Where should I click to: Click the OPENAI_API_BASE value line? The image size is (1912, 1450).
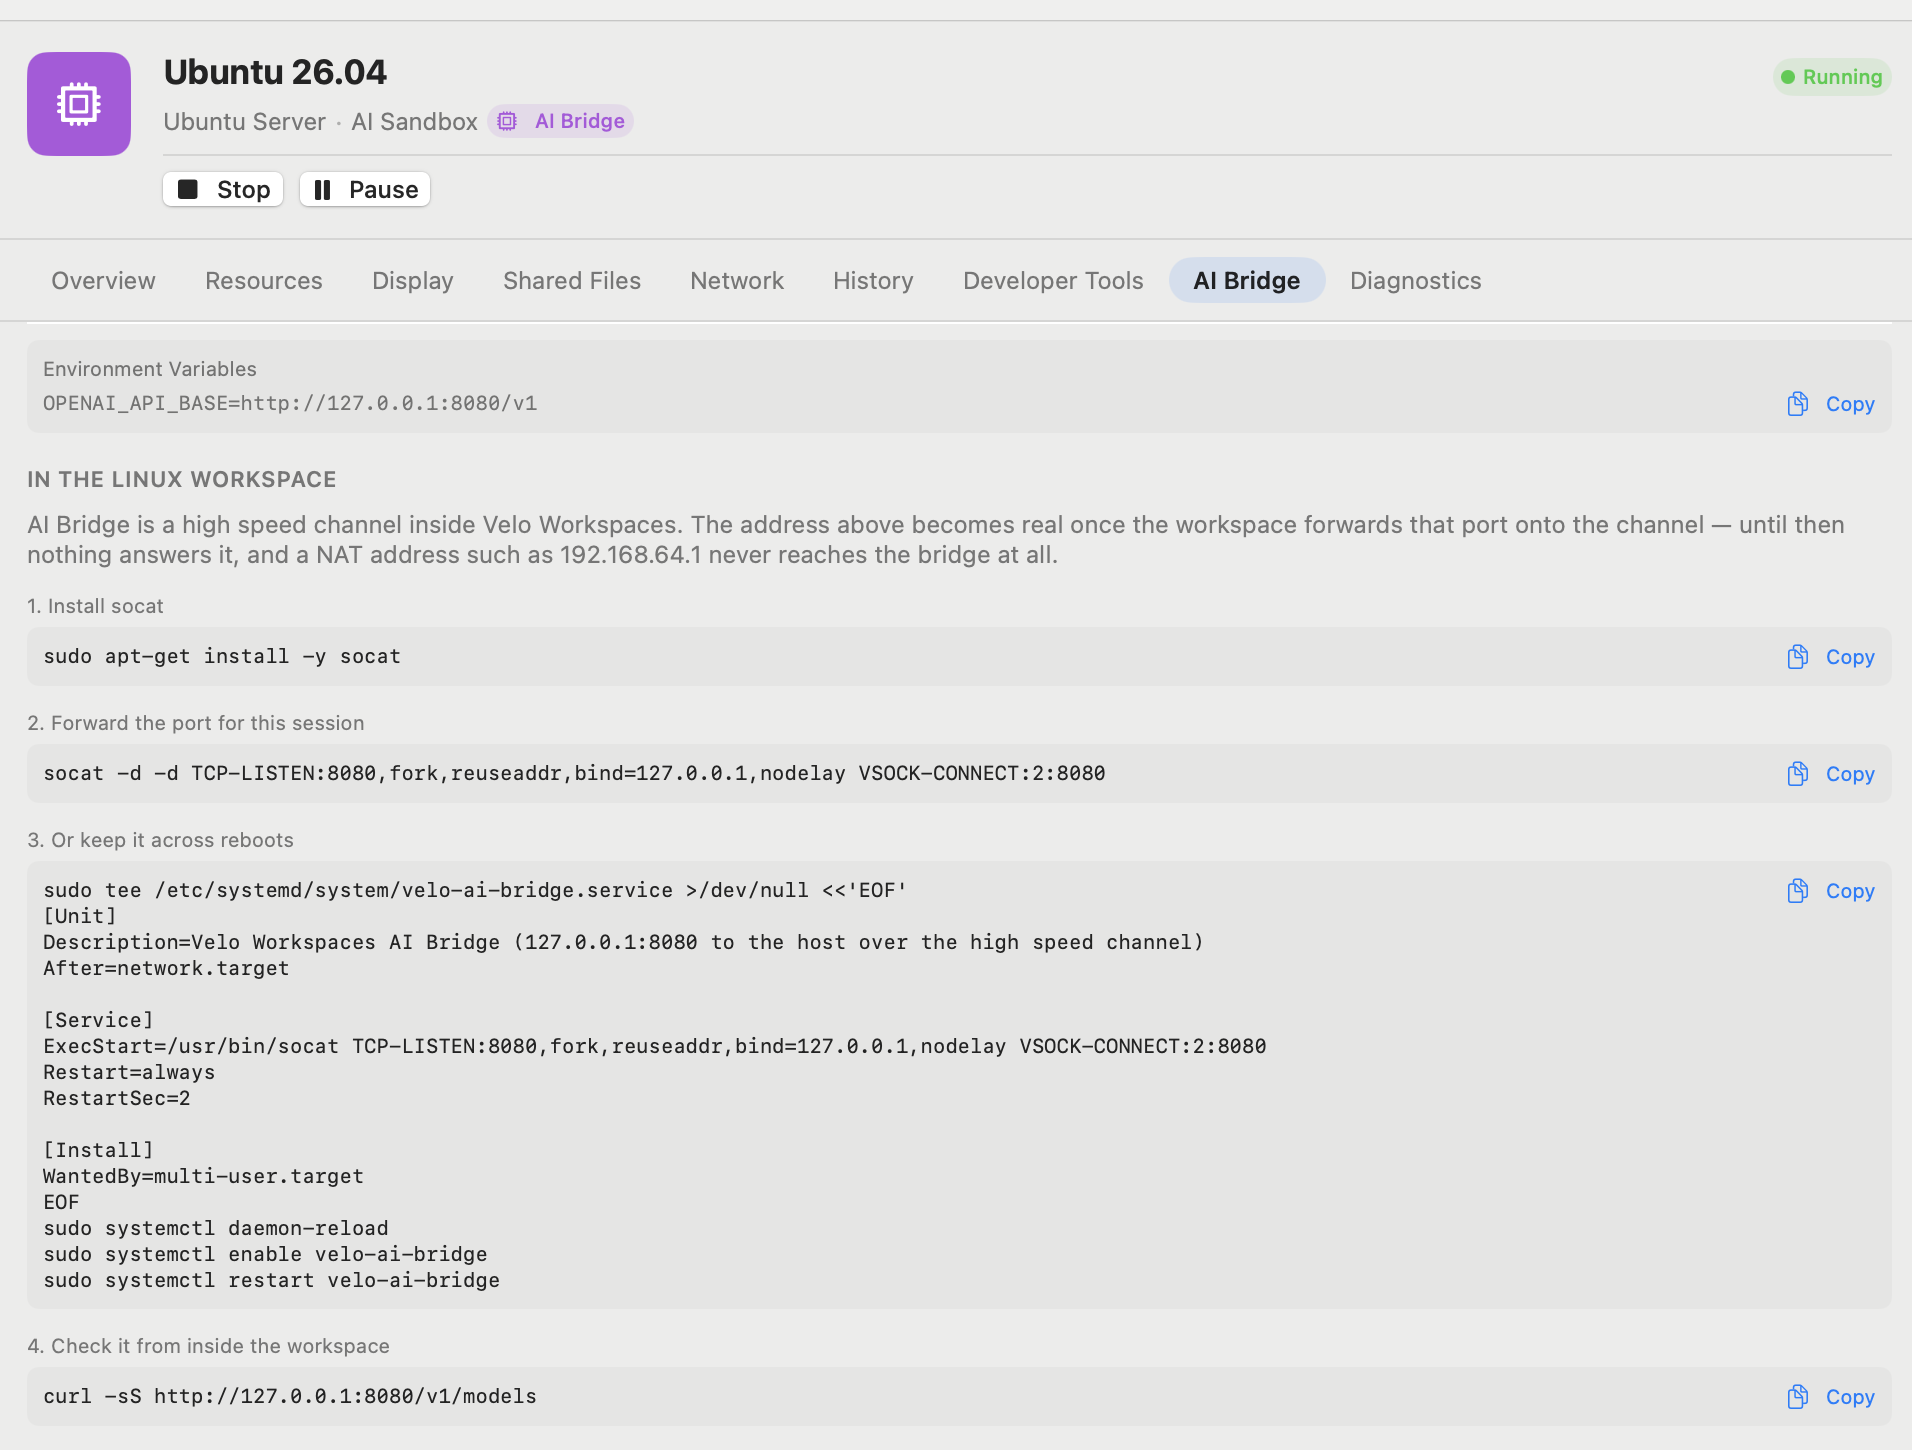[x=290, y=403]
